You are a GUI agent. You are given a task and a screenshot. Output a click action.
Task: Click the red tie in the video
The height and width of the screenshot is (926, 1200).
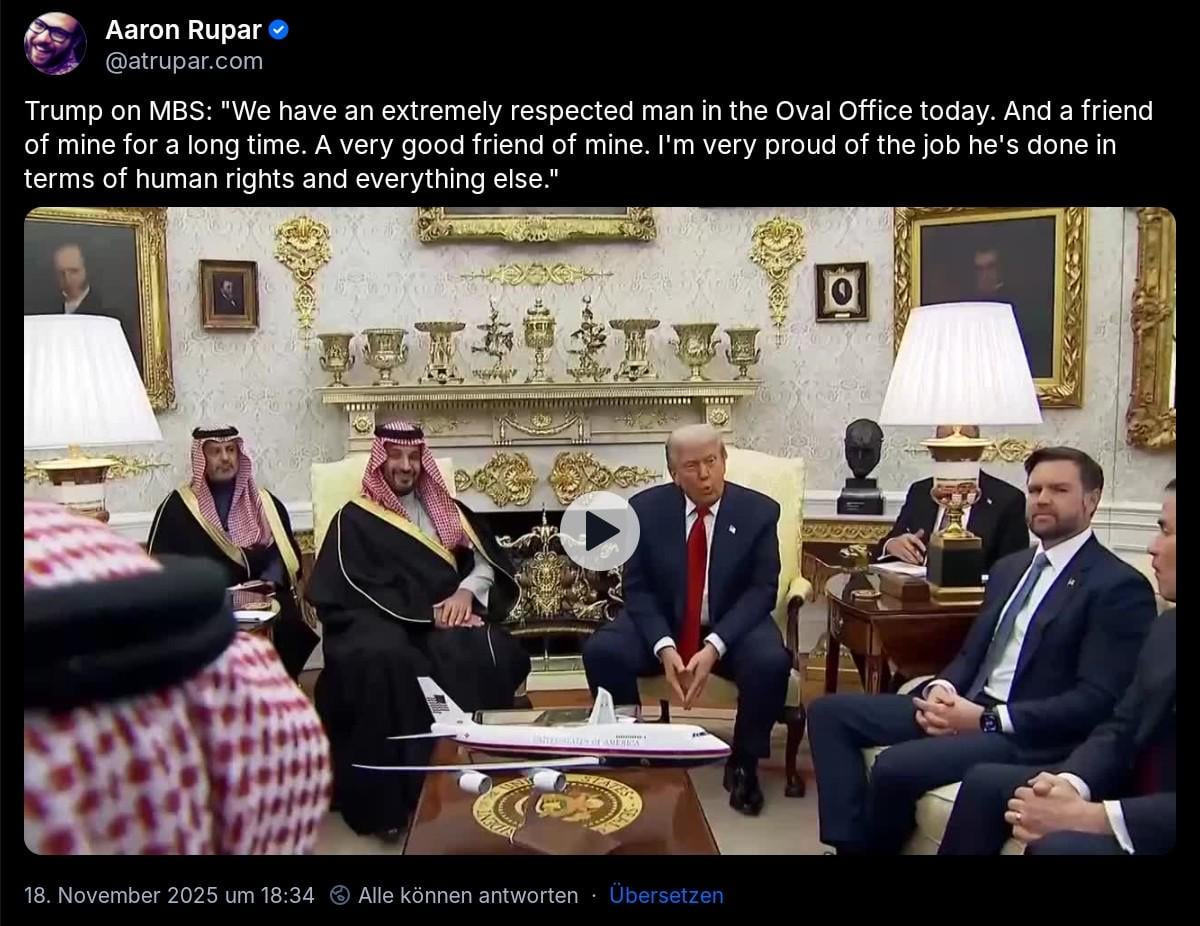click(x=694, y=582)
